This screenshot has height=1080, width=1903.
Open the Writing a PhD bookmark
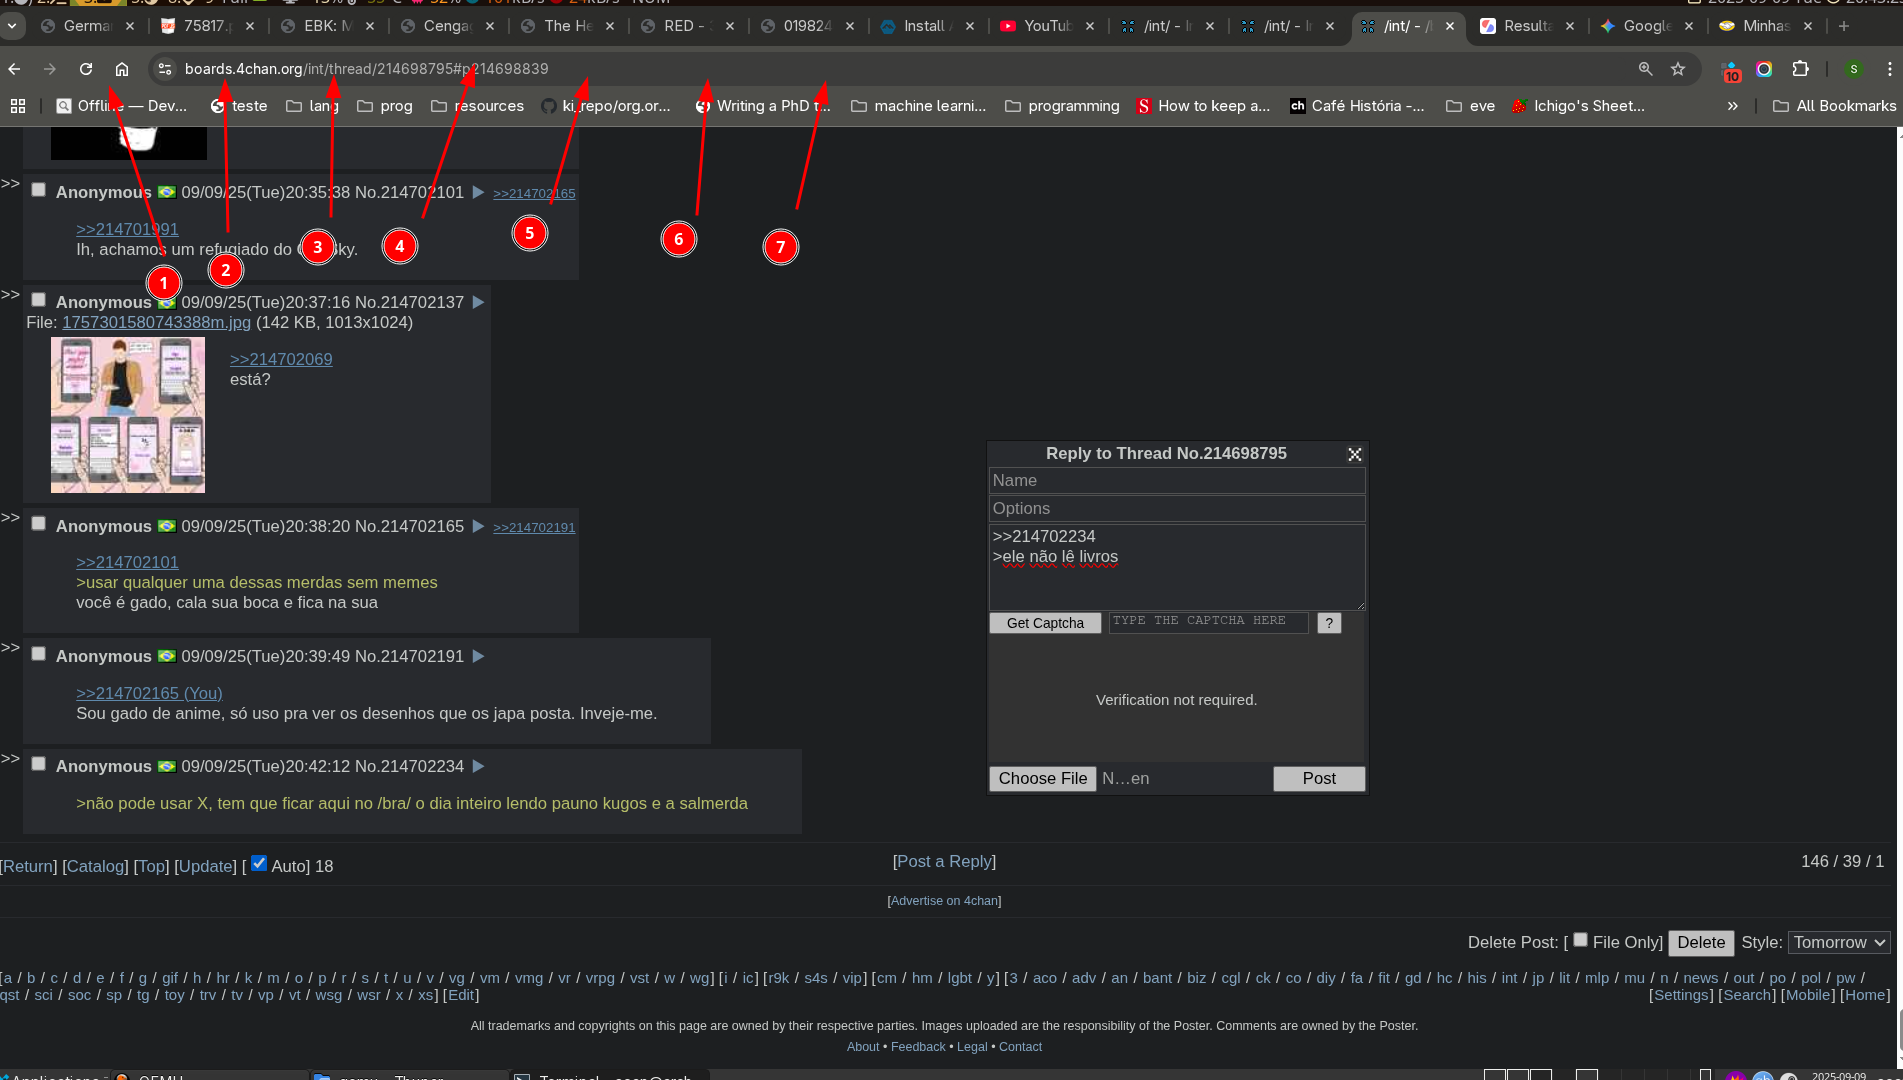pyautogui.click(x=763, y=106)
